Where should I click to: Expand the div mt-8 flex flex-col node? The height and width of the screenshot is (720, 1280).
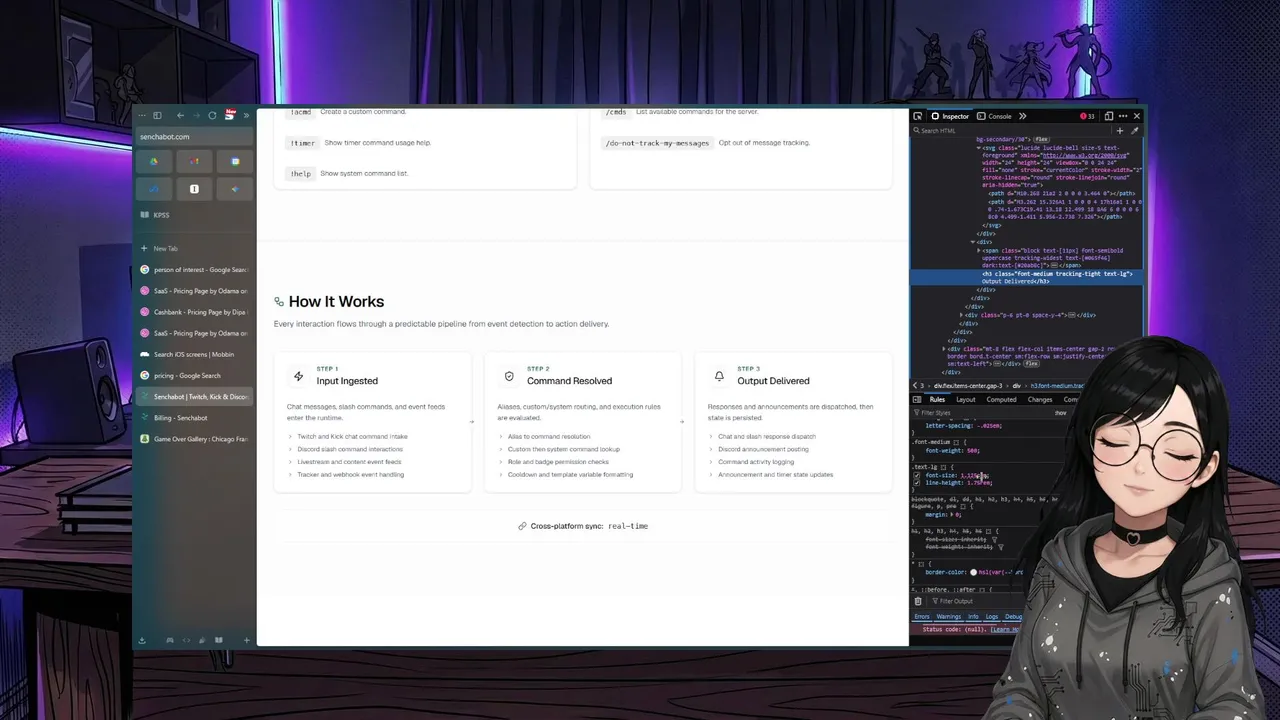coord(946,349)
